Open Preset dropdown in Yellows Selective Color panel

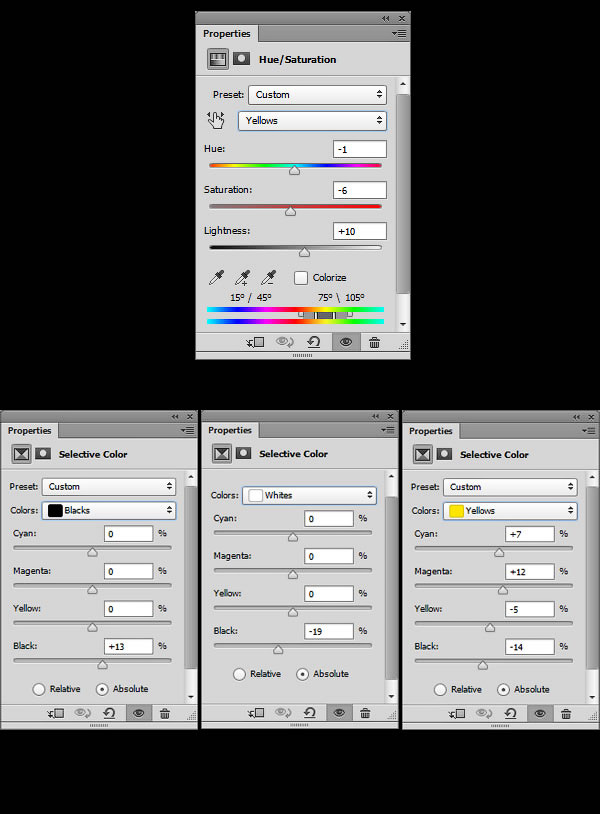(510, 487)
